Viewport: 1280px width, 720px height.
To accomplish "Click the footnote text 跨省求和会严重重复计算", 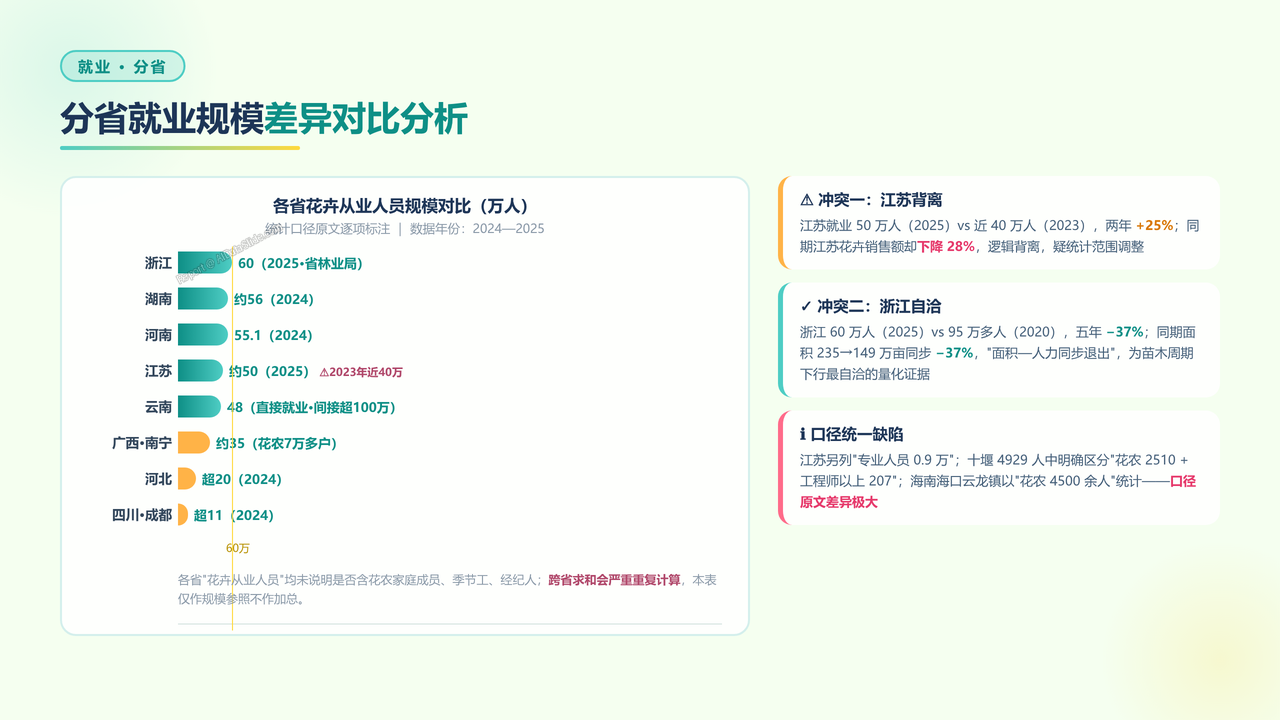I will 614,580.
